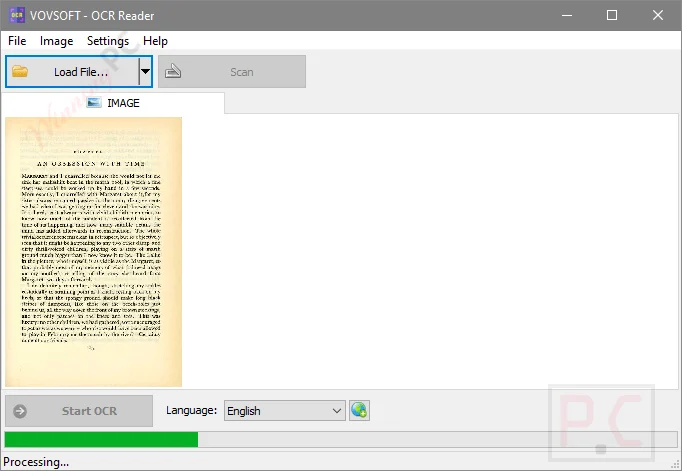Open the Language dropdown set to English
682x471 pixels.
click(284, 411)
